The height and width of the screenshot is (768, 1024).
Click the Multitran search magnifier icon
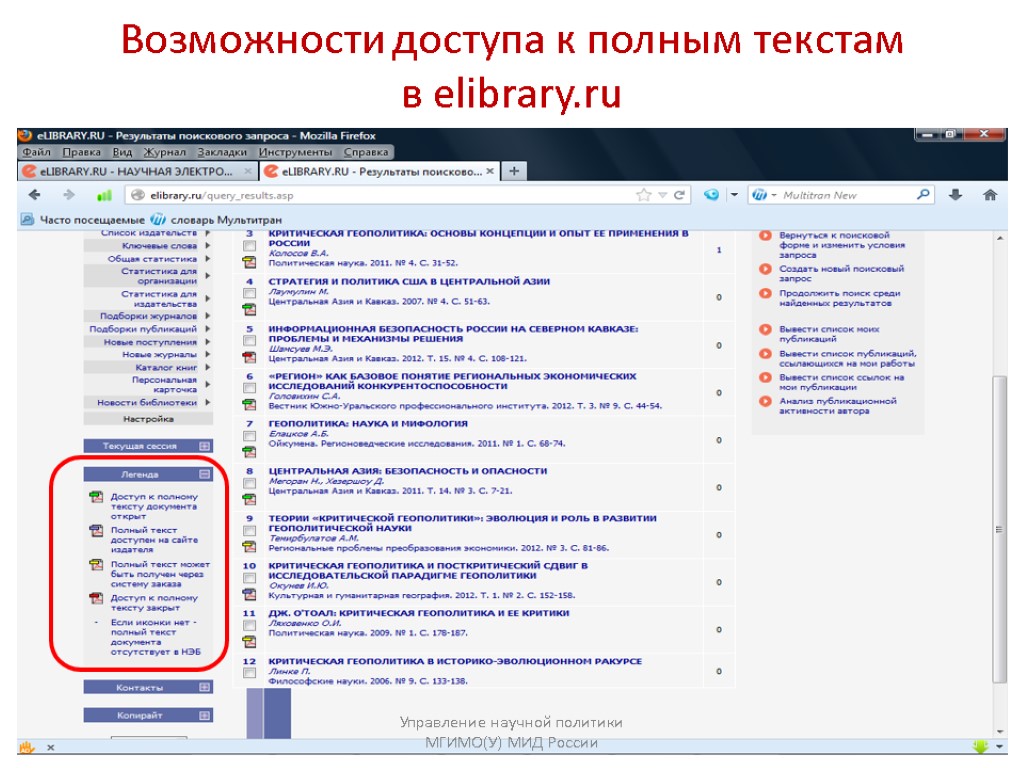pyautogui.click(x=923, y=195)
